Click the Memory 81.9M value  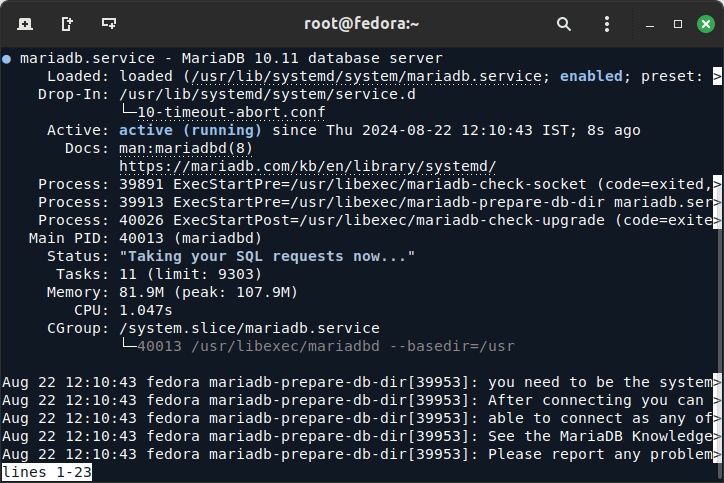click(x=141, y=292)
